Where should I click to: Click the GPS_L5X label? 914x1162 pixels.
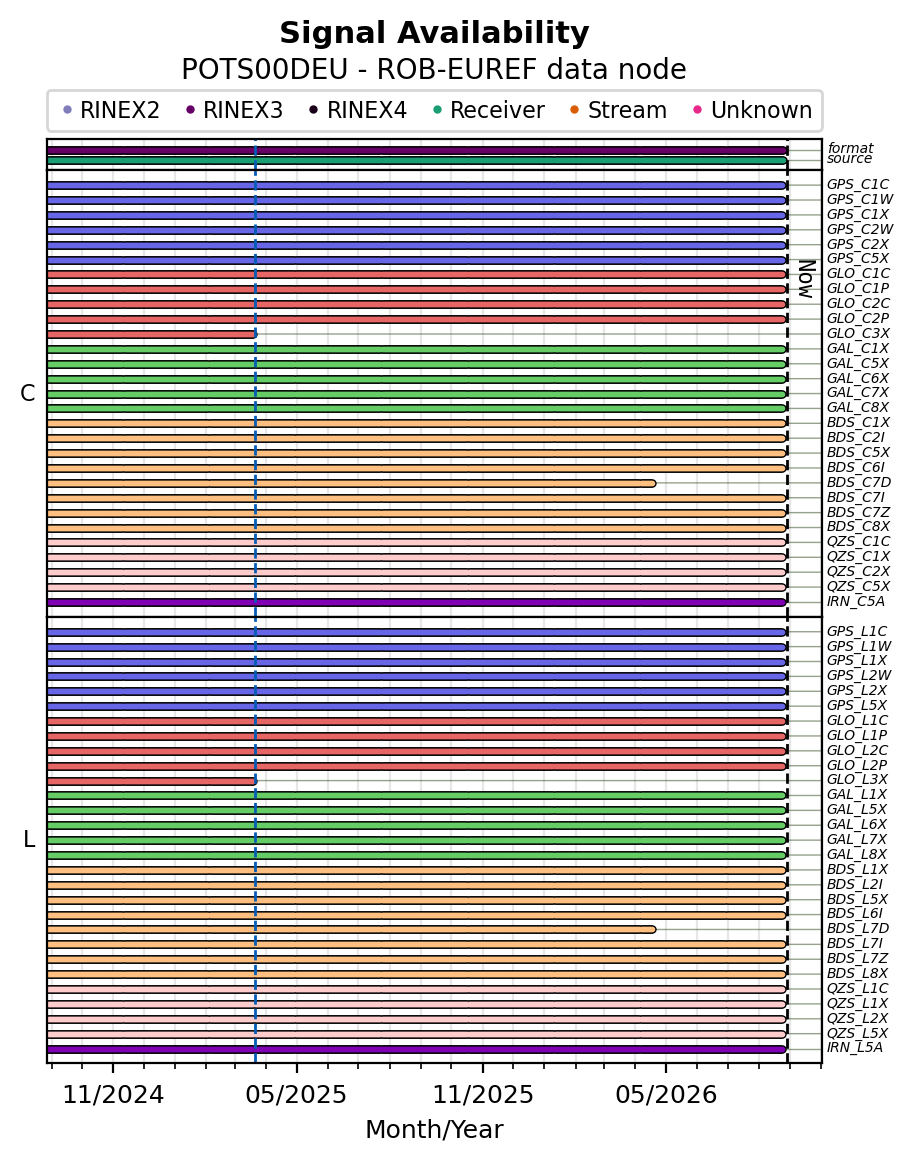857,706
